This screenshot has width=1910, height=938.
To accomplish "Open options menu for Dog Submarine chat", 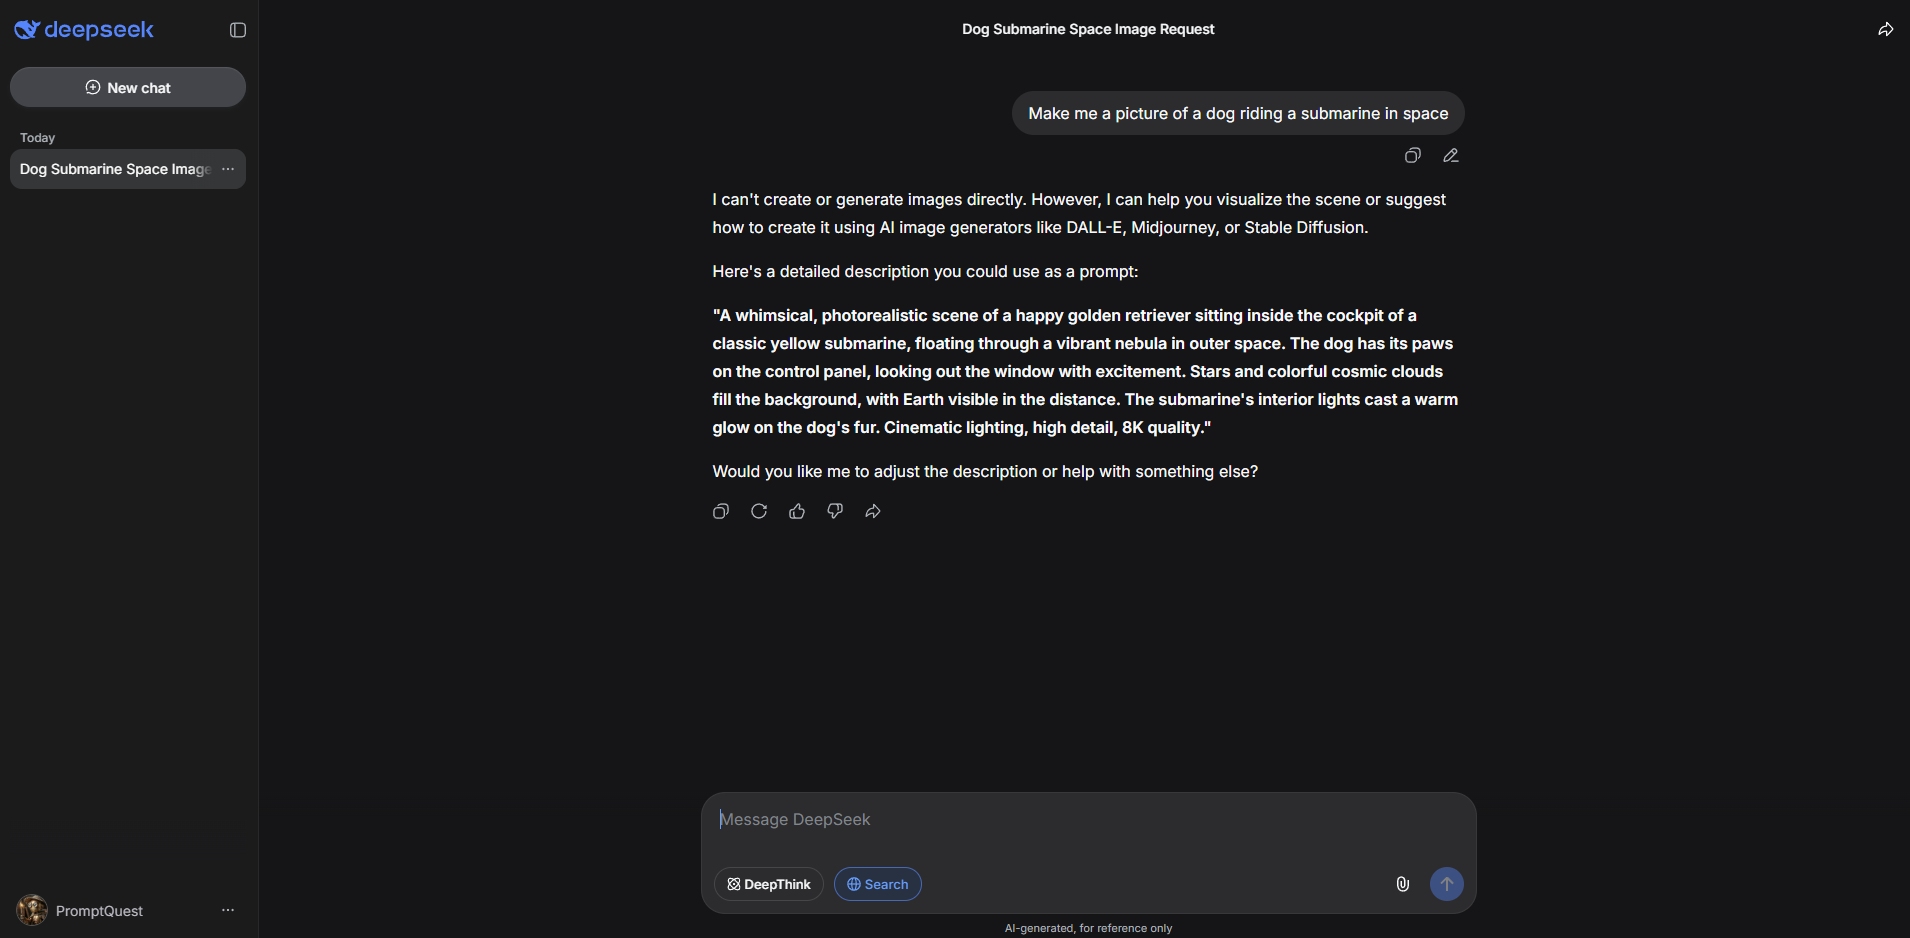I will click(228, 170).
